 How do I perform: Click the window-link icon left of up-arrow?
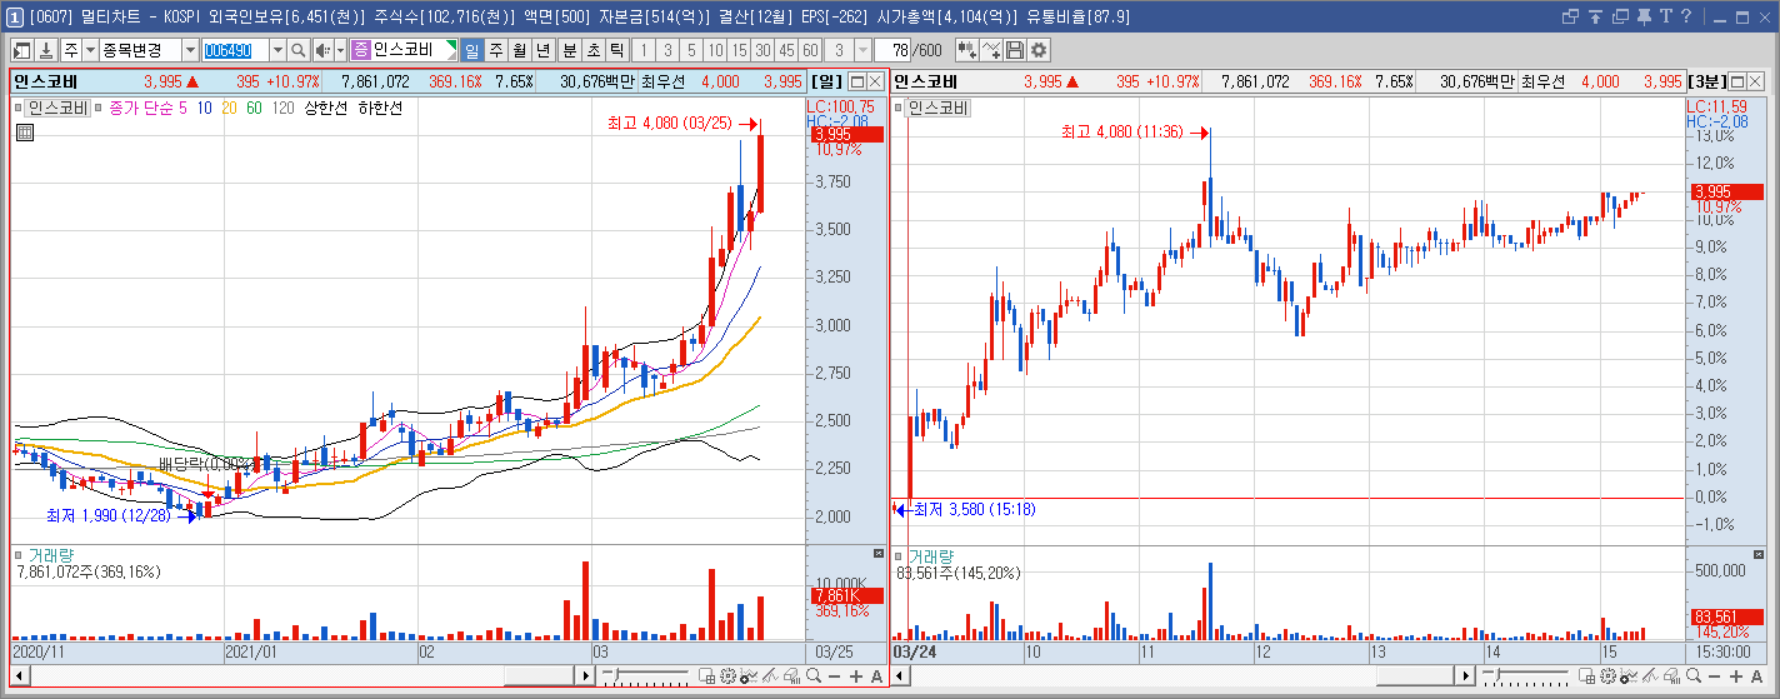click(x=1570, y=16)
